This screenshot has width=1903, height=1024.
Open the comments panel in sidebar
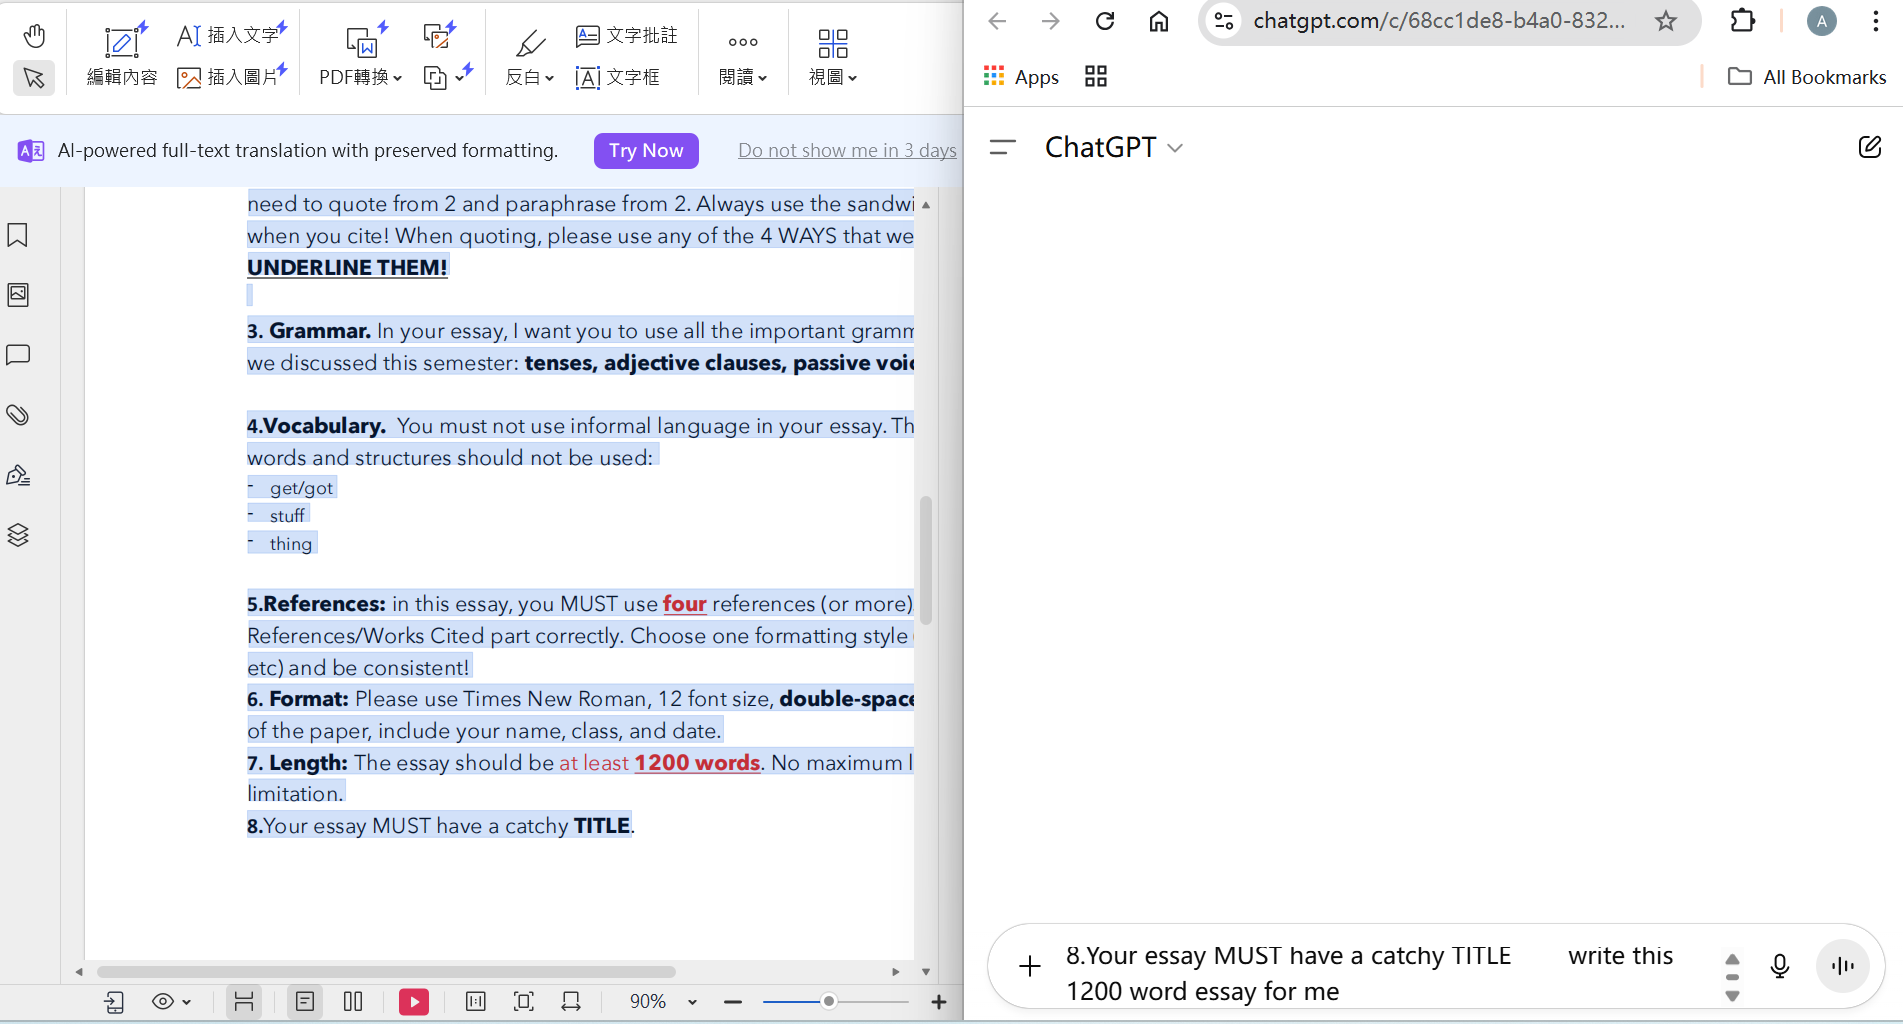point(18,355)
